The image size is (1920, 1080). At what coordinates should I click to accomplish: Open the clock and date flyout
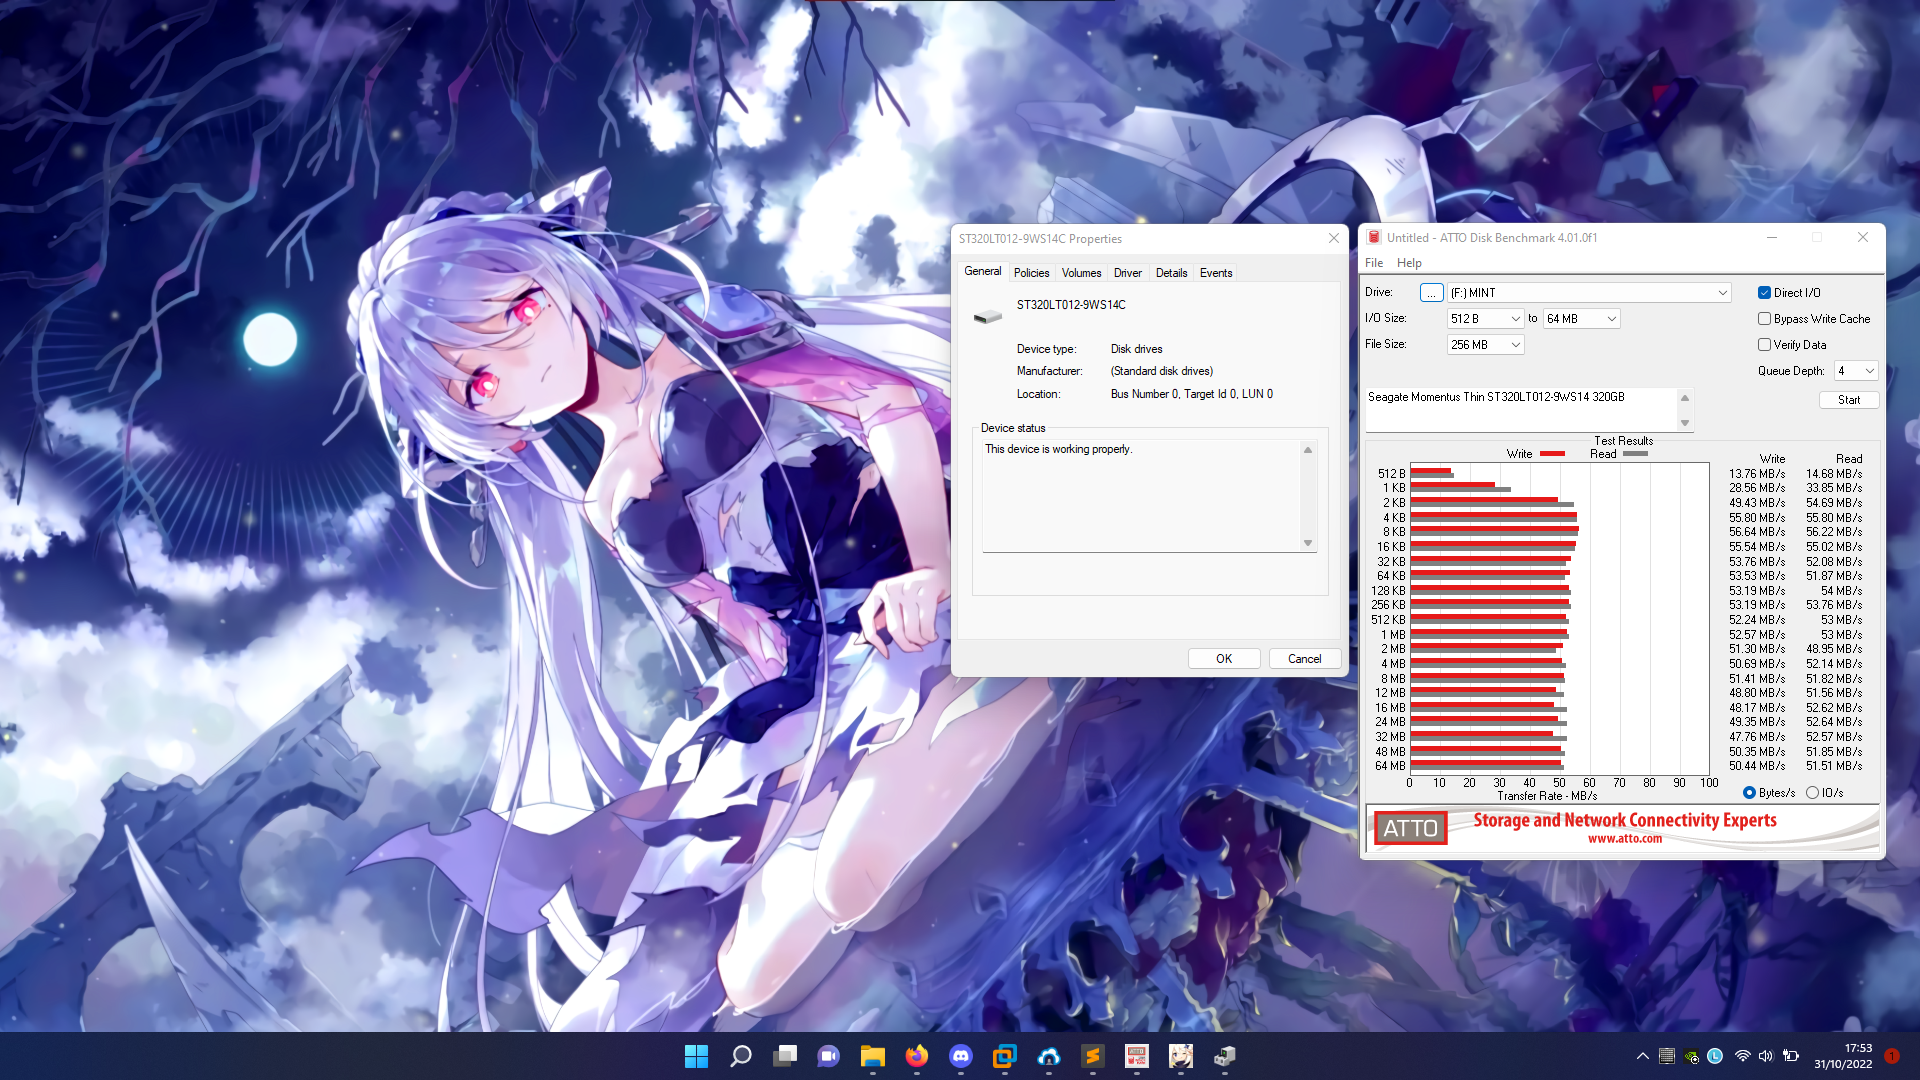(1843, 1056)
